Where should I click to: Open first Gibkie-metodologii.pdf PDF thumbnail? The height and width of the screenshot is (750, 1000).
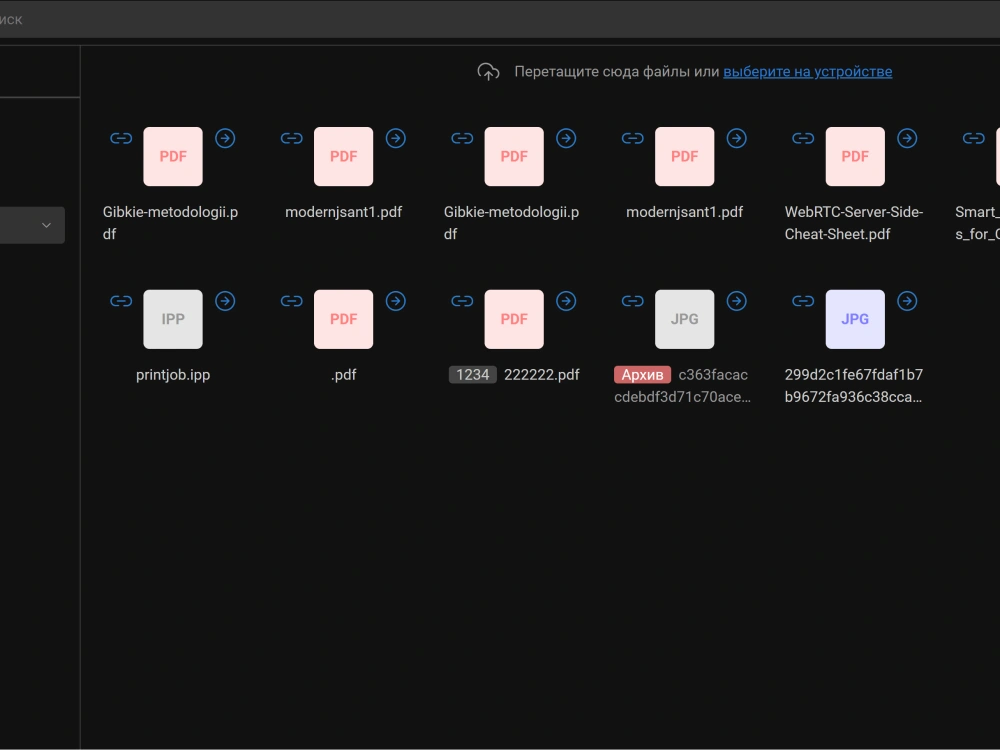[173, 156]
